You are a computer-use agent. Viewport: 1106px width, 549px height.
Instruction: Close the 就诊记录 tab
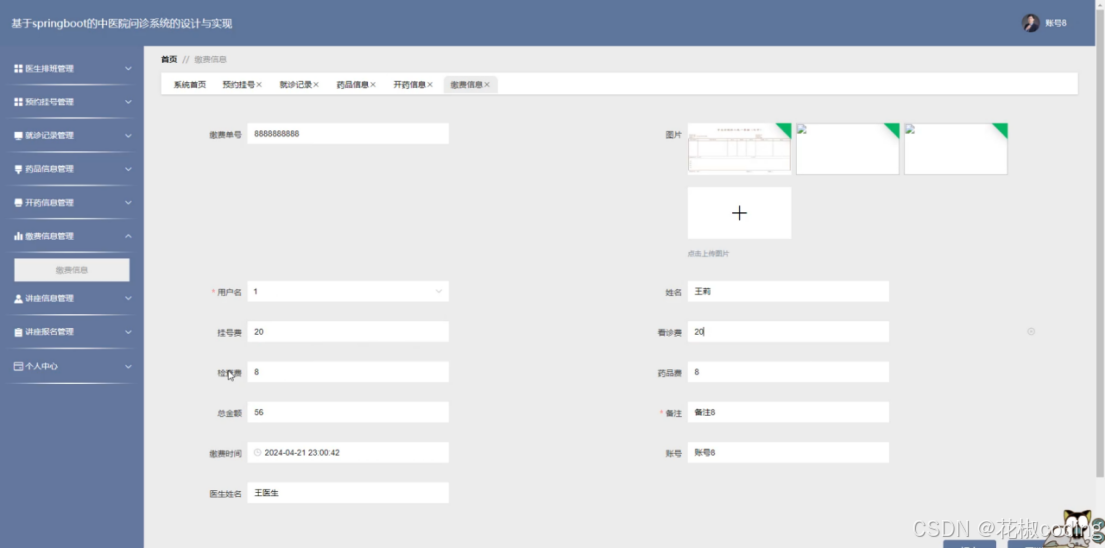coord(316,85)
